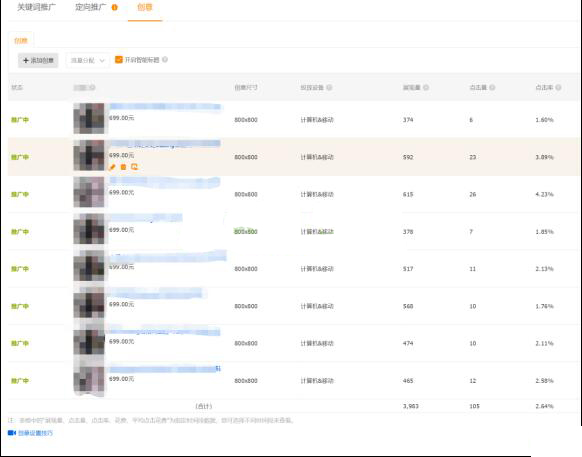Viewport: 582px width, 457px height.
Task: Click the creative thumbnail in the 378 impressions row
Action: coord(89,229)
